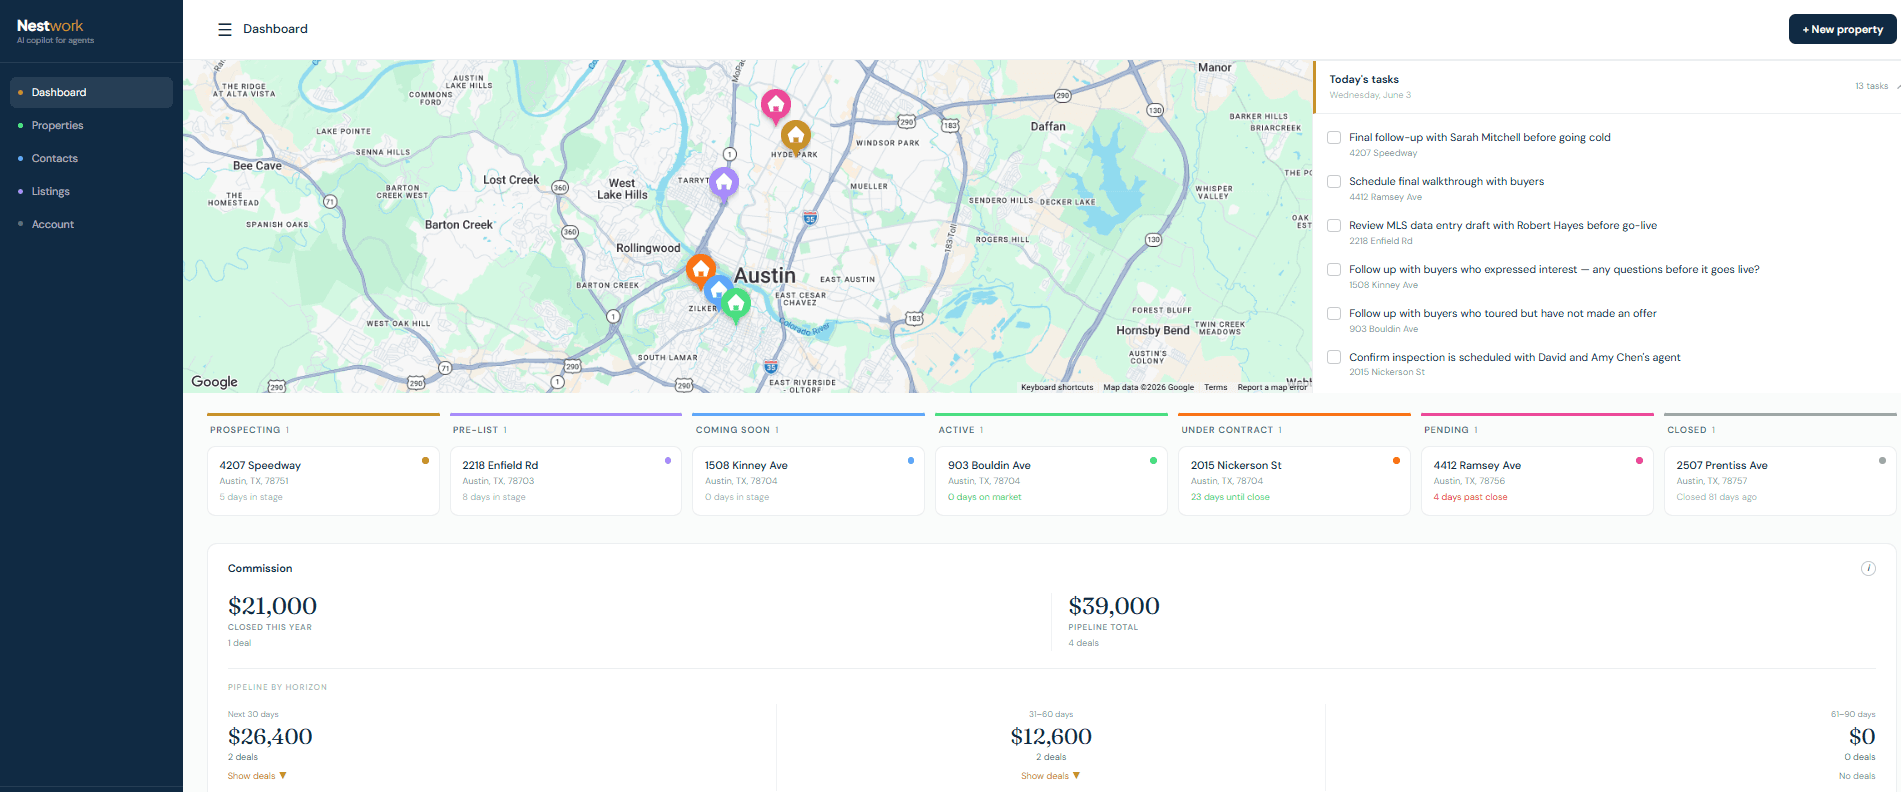Screen dimensions: 1901x792
Task: Click the purple house pin near Tarrytown
Action: (x=724, y=184)
